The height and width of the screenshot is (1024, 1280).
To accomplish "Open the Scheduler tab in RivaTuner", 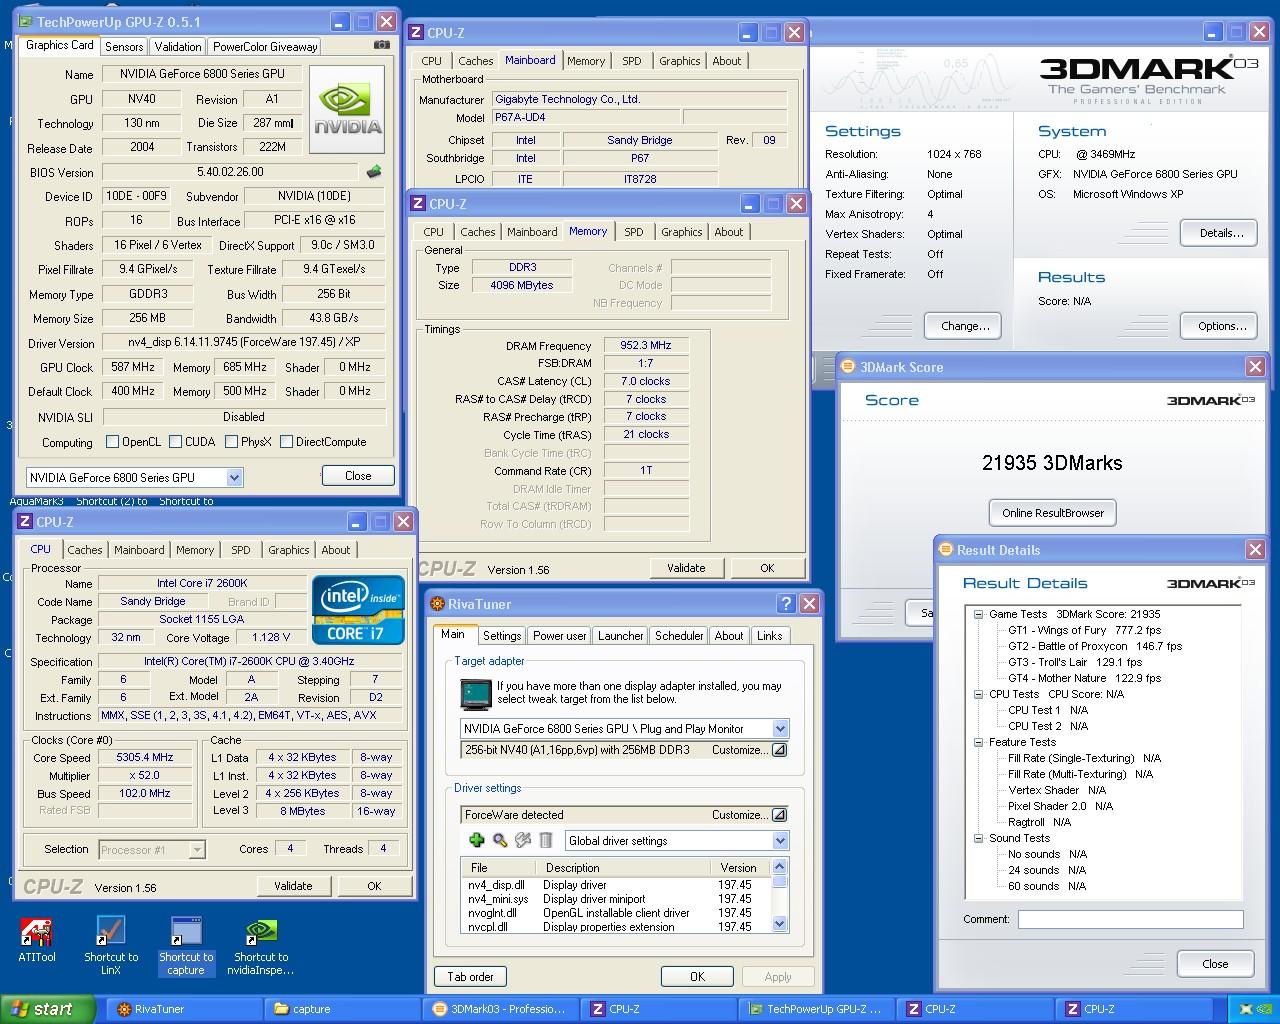I will pyautogui.click(x=679, y=636).
